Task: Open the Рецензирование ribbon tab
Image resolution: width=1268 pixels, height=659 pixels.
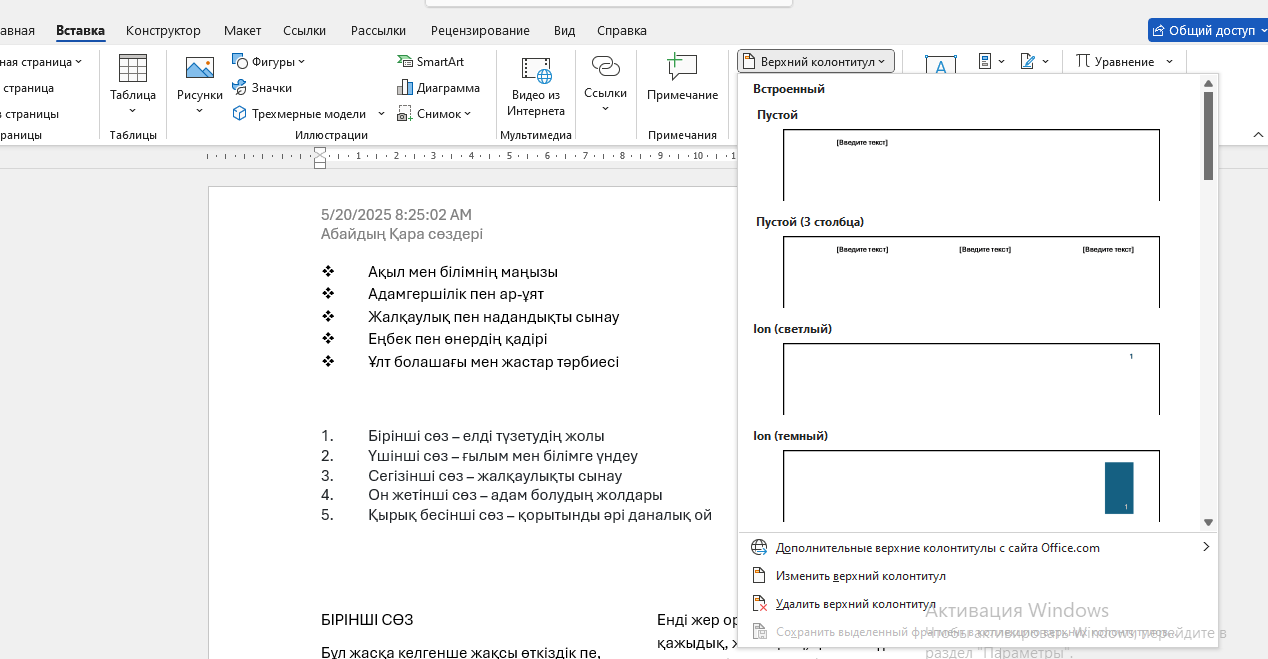Action: click(x=480, y=30)
